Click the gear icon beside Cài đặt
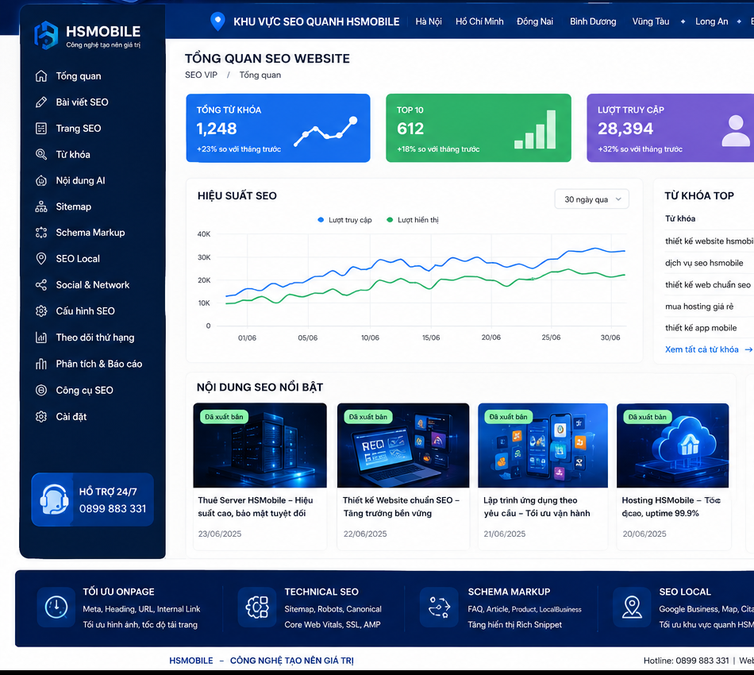 tap(41, 416)
